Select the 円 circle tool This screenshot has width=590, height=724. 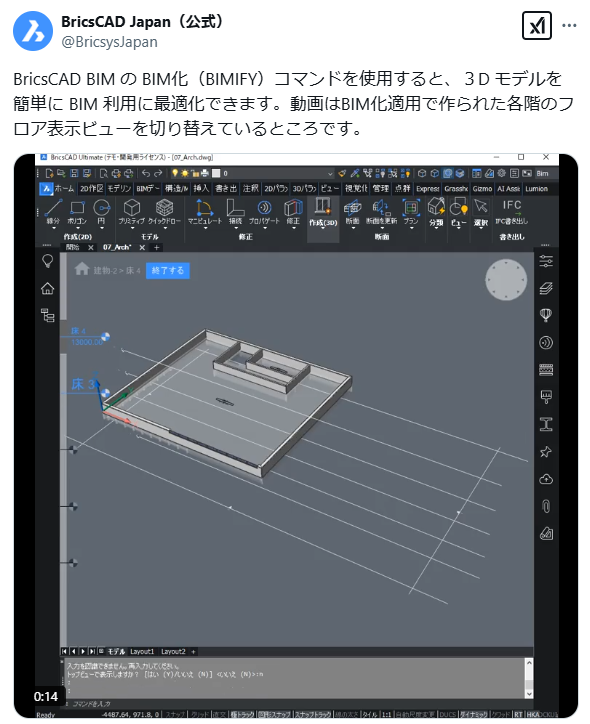click(101, 211)
